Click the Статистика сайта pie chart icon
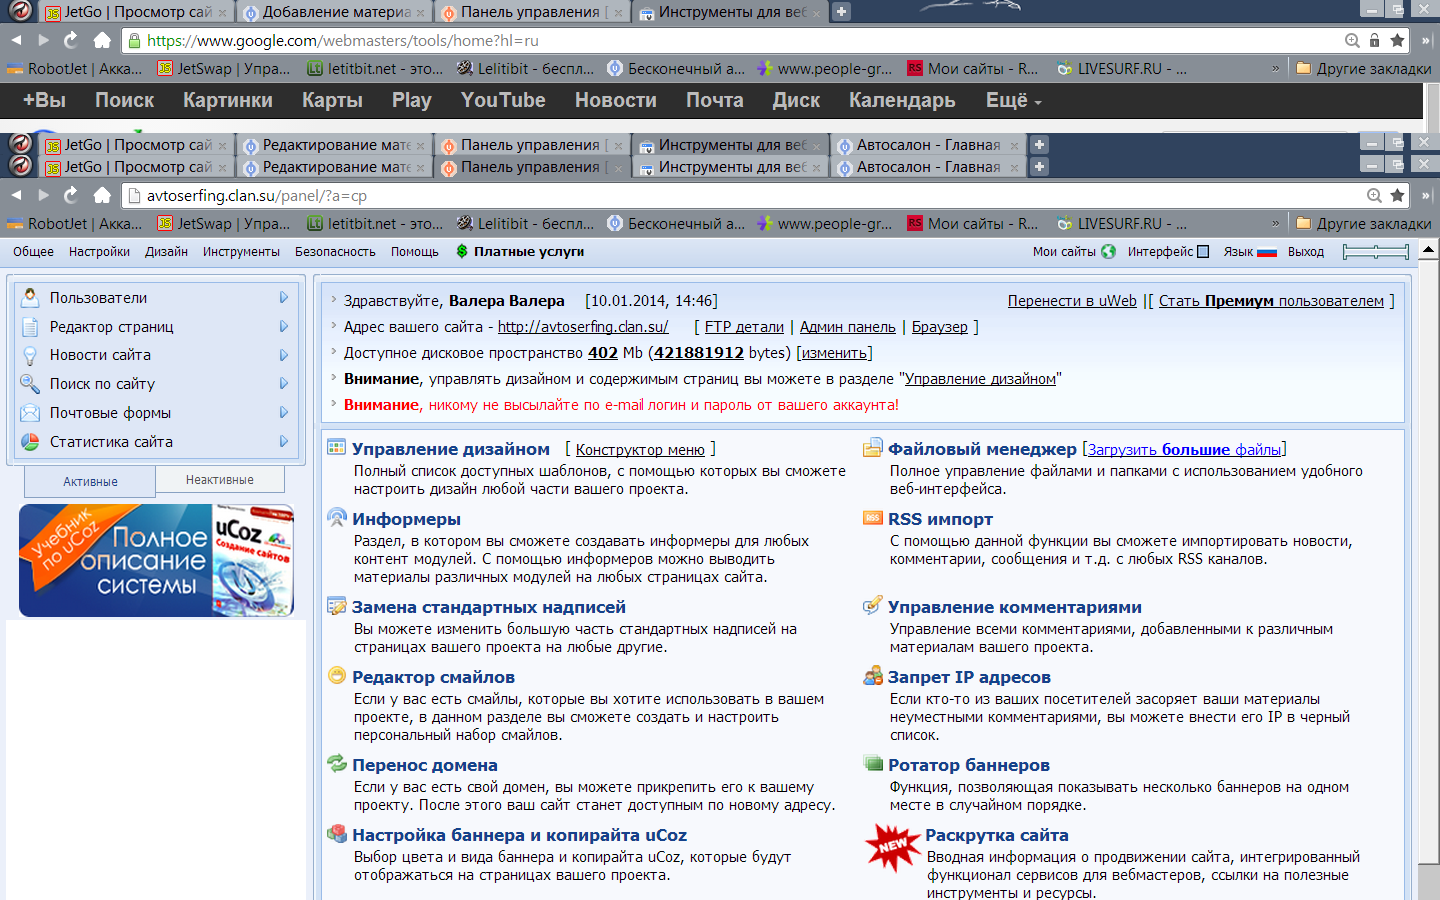1440x900 pixels. pyautogui.click(x=30, y=441)
